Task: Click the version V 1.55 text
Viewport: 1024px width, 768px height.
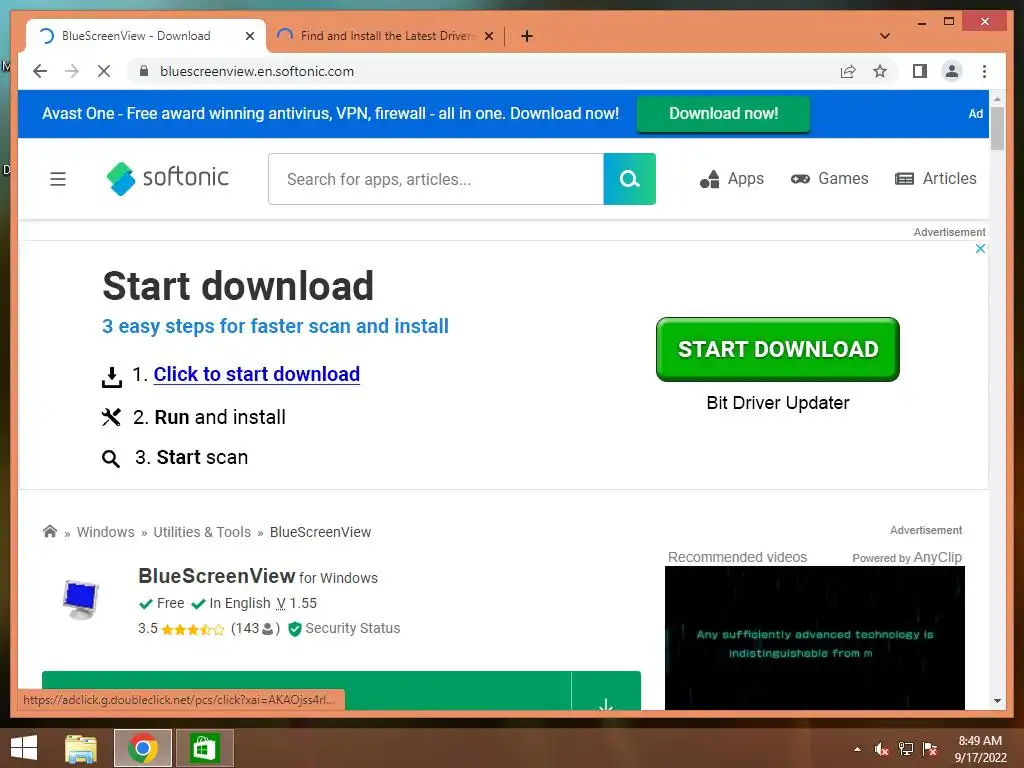Action: pyautogui.click(x=296, y=603)
